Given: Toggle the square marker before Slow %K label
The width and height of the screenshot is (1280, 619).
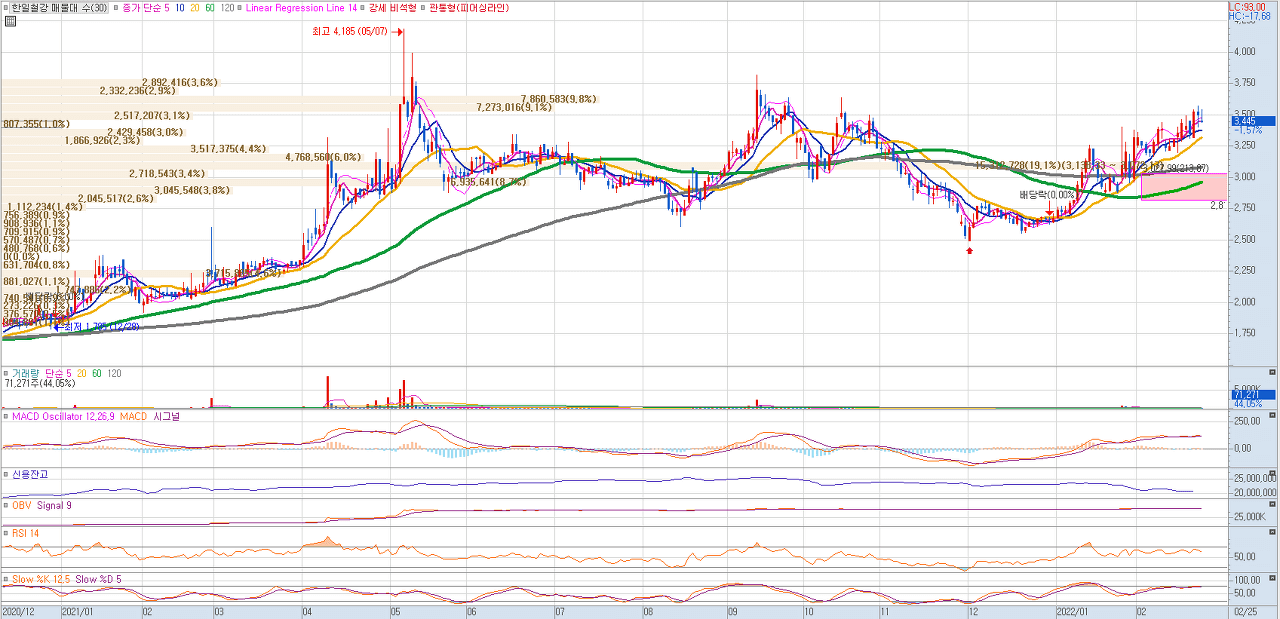Looking at the screenshot, I should 6,579.
